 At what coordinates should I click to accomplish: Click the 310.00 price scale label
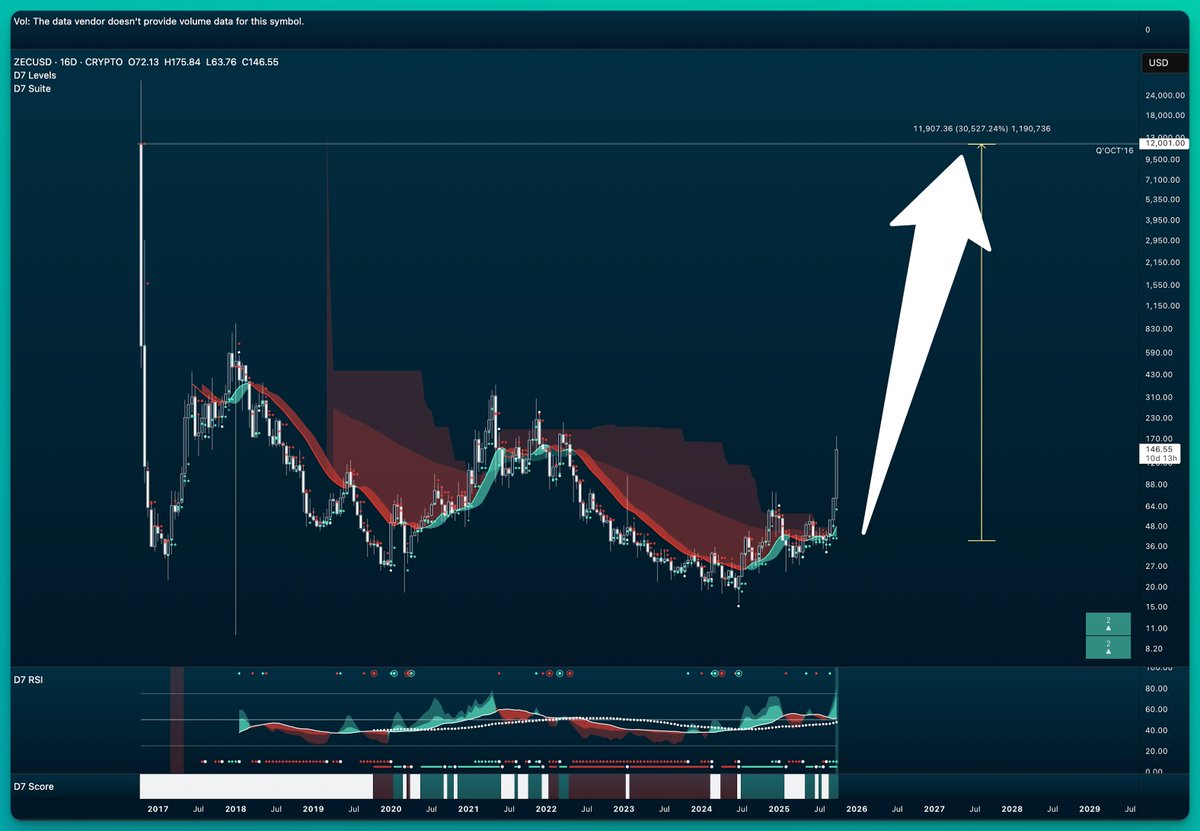[x=1159, y=397]
